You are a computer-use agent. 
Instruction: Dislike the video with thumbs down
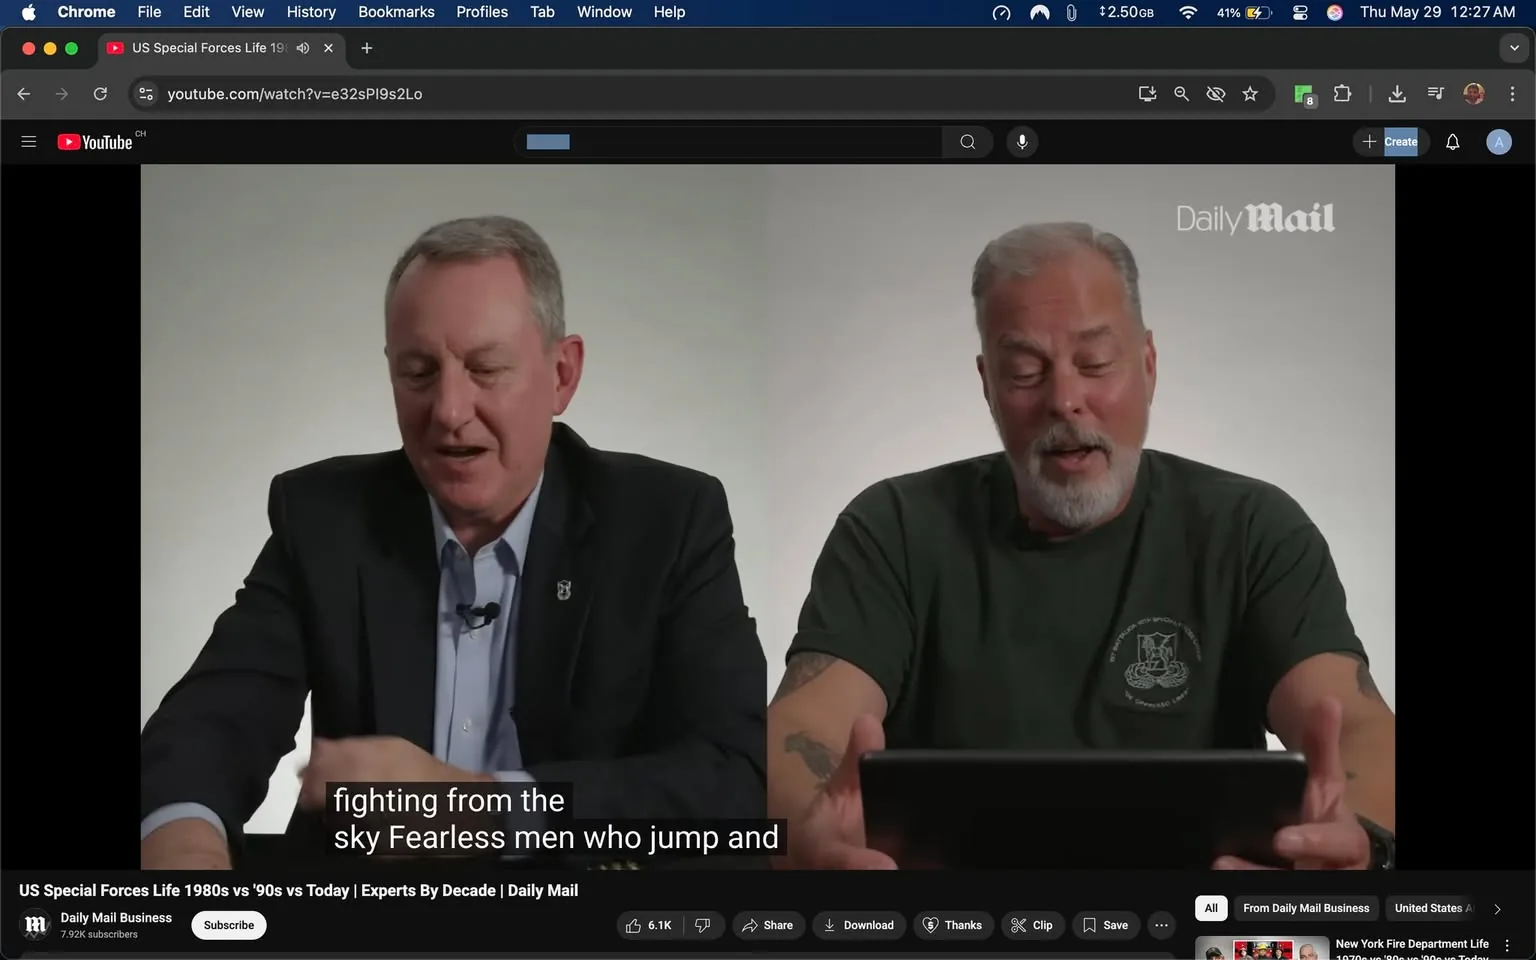coord(703,925)
